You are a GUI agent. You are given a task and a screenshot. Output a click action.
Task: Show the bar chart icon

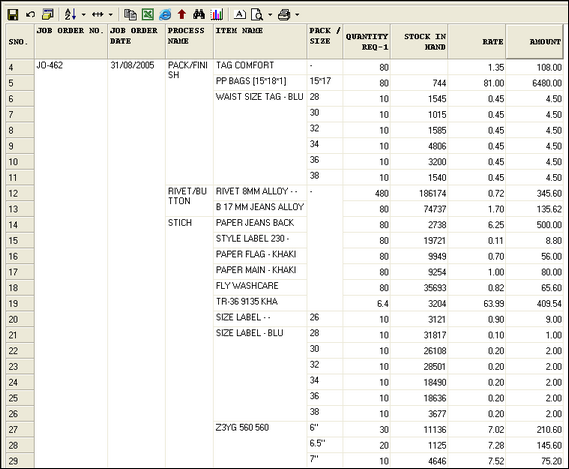[217, 15]
